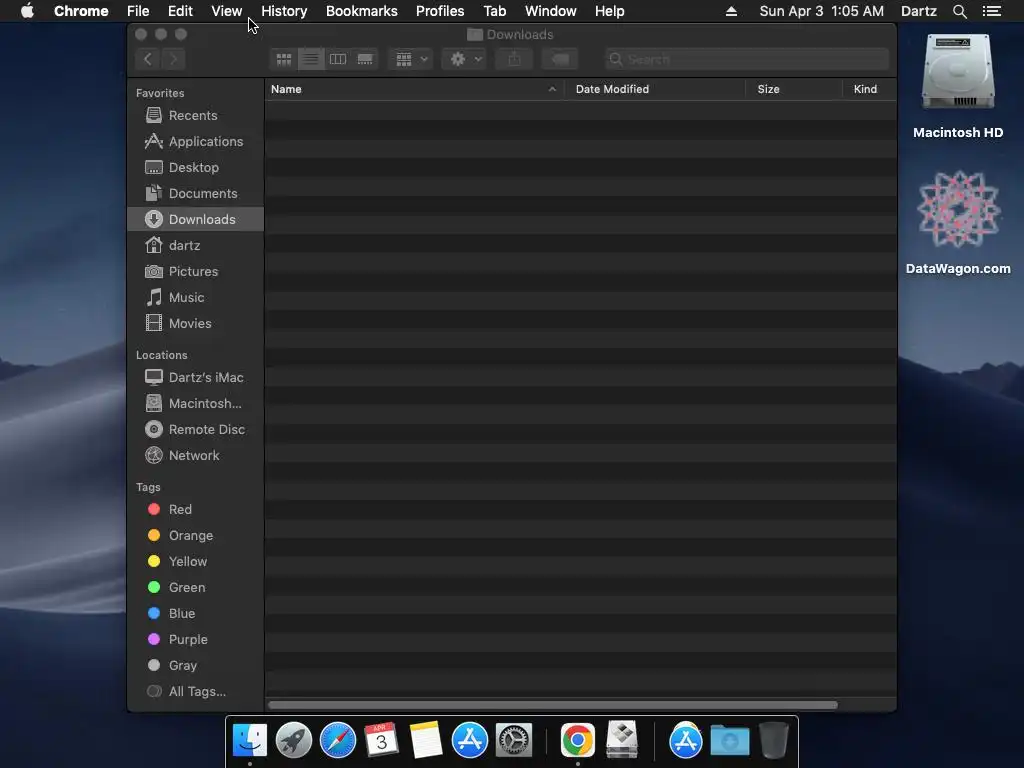Select Macintosh HD in sidebar Locations
Image resolution: width=1024 pixels, height=768 pixels.
[x=195, y=404]
